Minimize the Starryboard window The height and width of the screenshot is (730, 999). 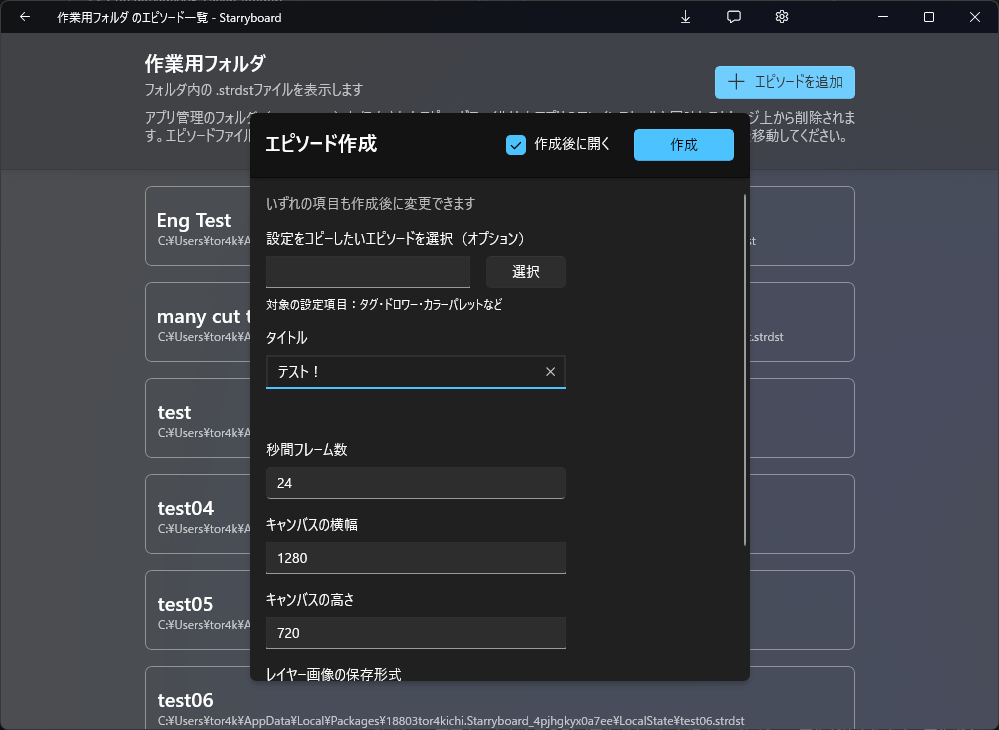pos(883,17)
